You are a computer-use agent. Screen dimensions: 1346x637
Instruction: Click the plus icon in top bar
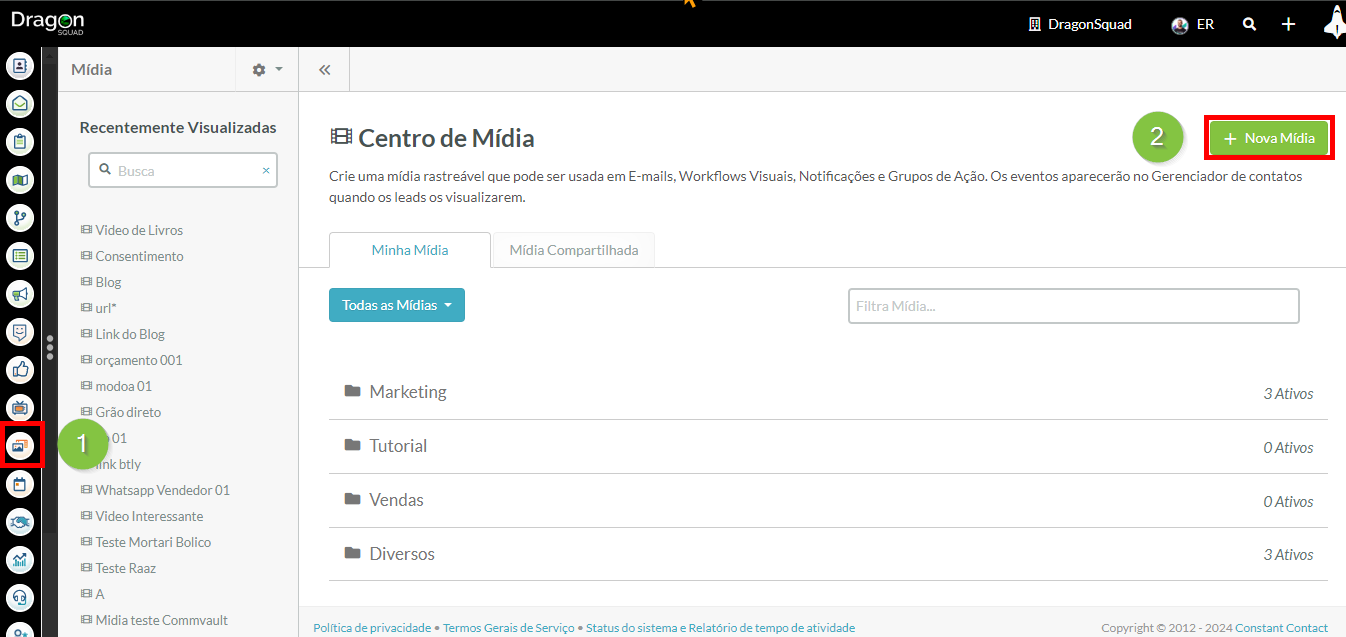coord(1288,24)
